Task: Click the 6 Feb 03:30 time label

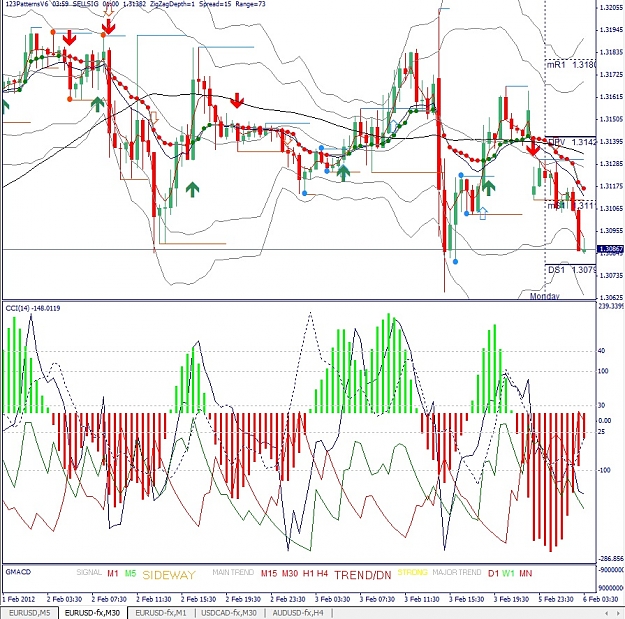Action: coord(601,599)
